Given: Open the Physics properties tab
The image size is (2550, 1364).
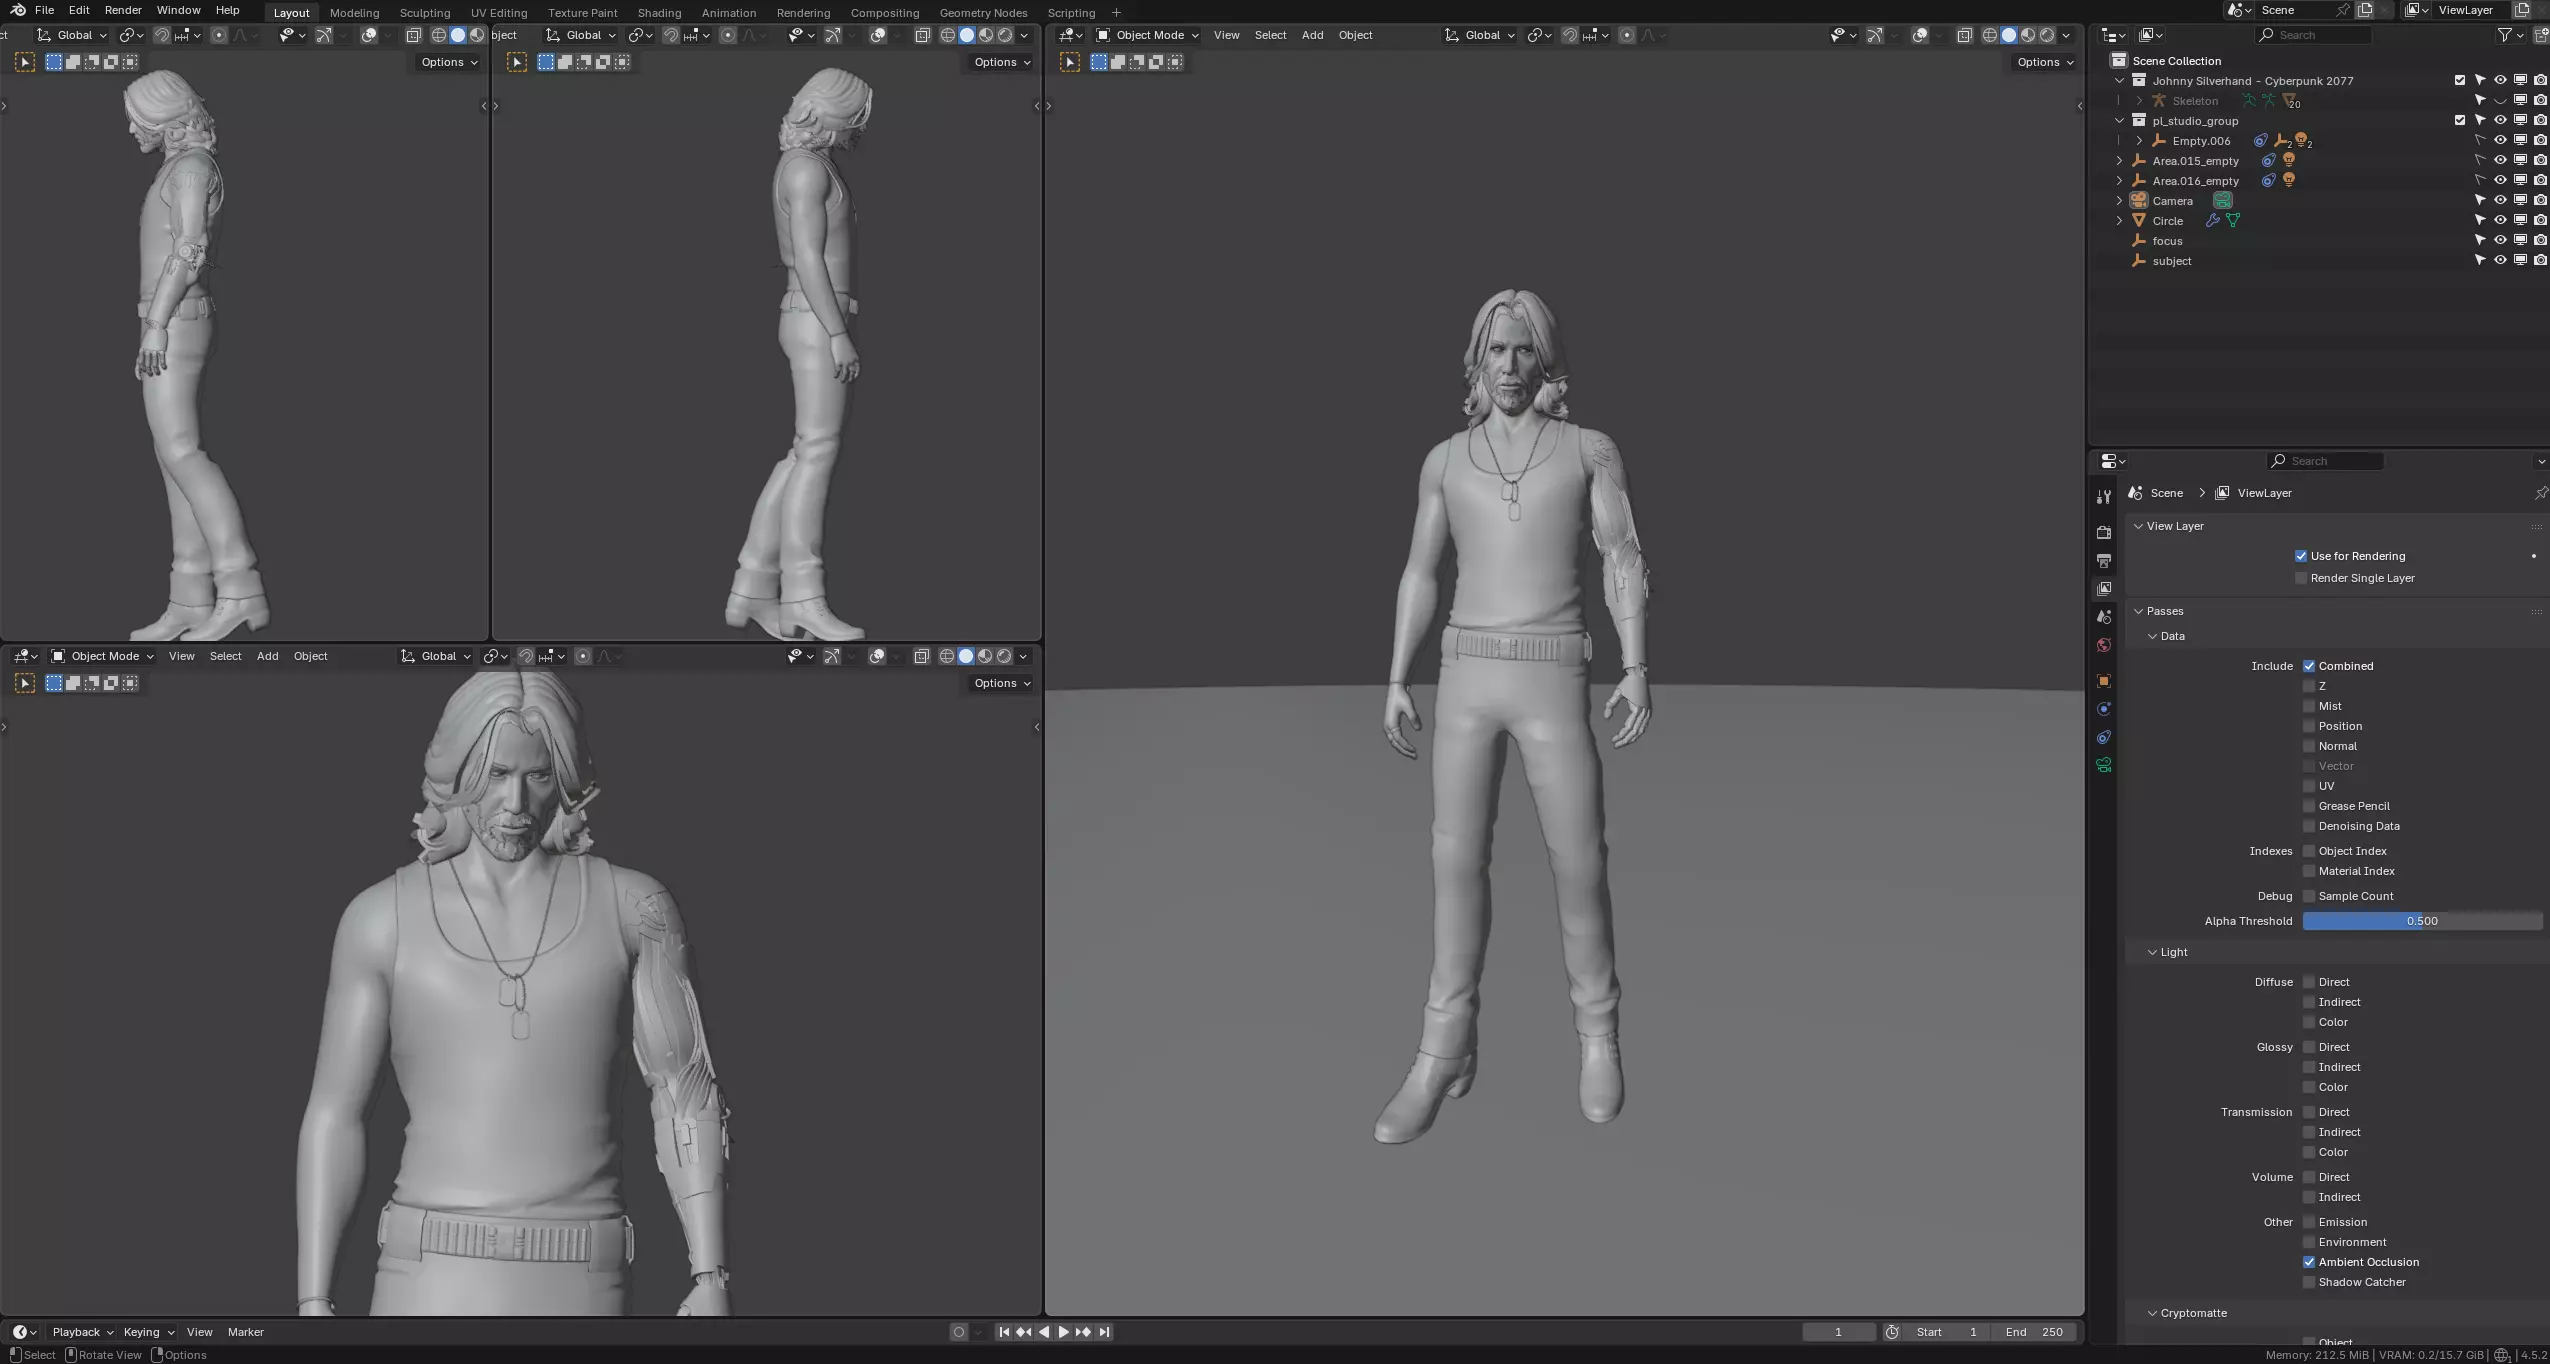Looking at the screenshot, I should pyautogui.click(x=2104, y=709).
